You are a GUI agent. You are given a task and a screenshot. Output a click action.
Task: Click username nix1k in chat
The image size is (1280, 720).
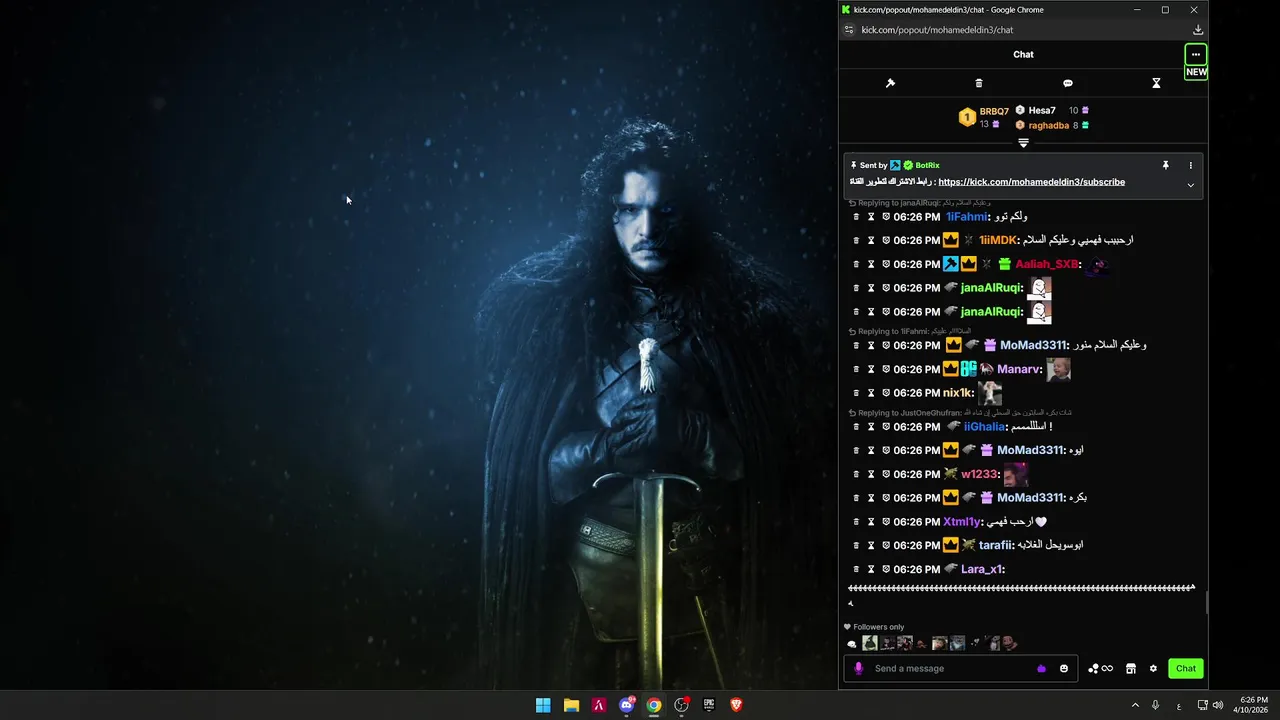tap(957, 393)
